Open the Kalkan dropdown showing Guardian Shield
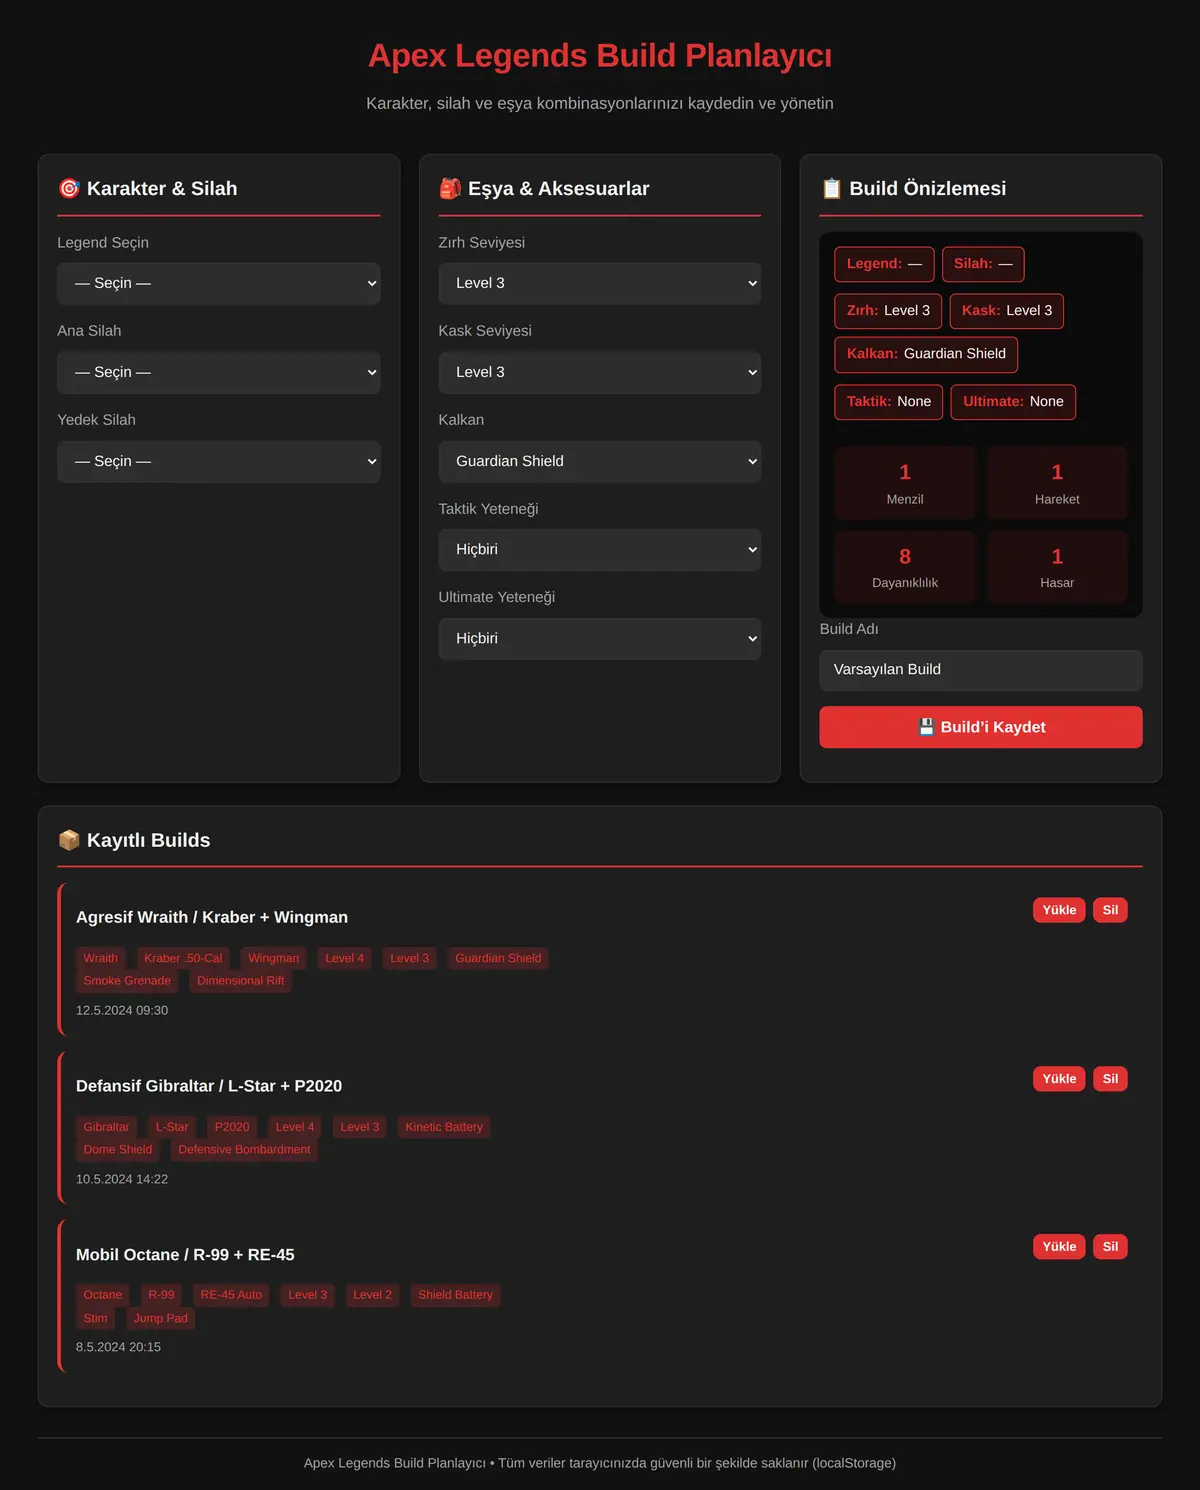The image size is (1200, 1490). pyautogui.click(x=600, y=461)
